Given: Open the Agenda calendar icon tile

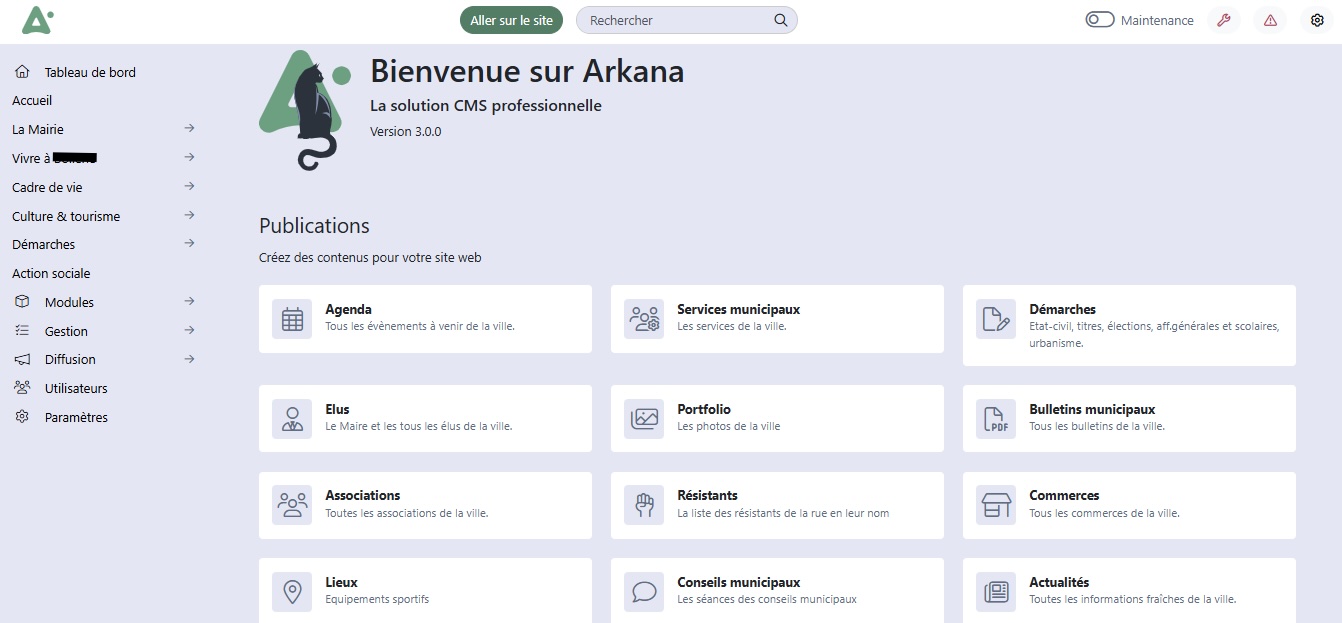Looking at the screenshot, I should tap(292, 319).
